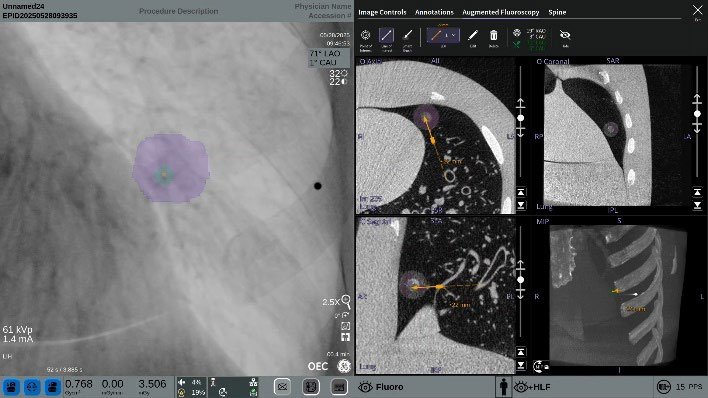The image size is (708, 398).
Task: Click the rightmost dark square button bottom bar
Action: tap(339, 387)
